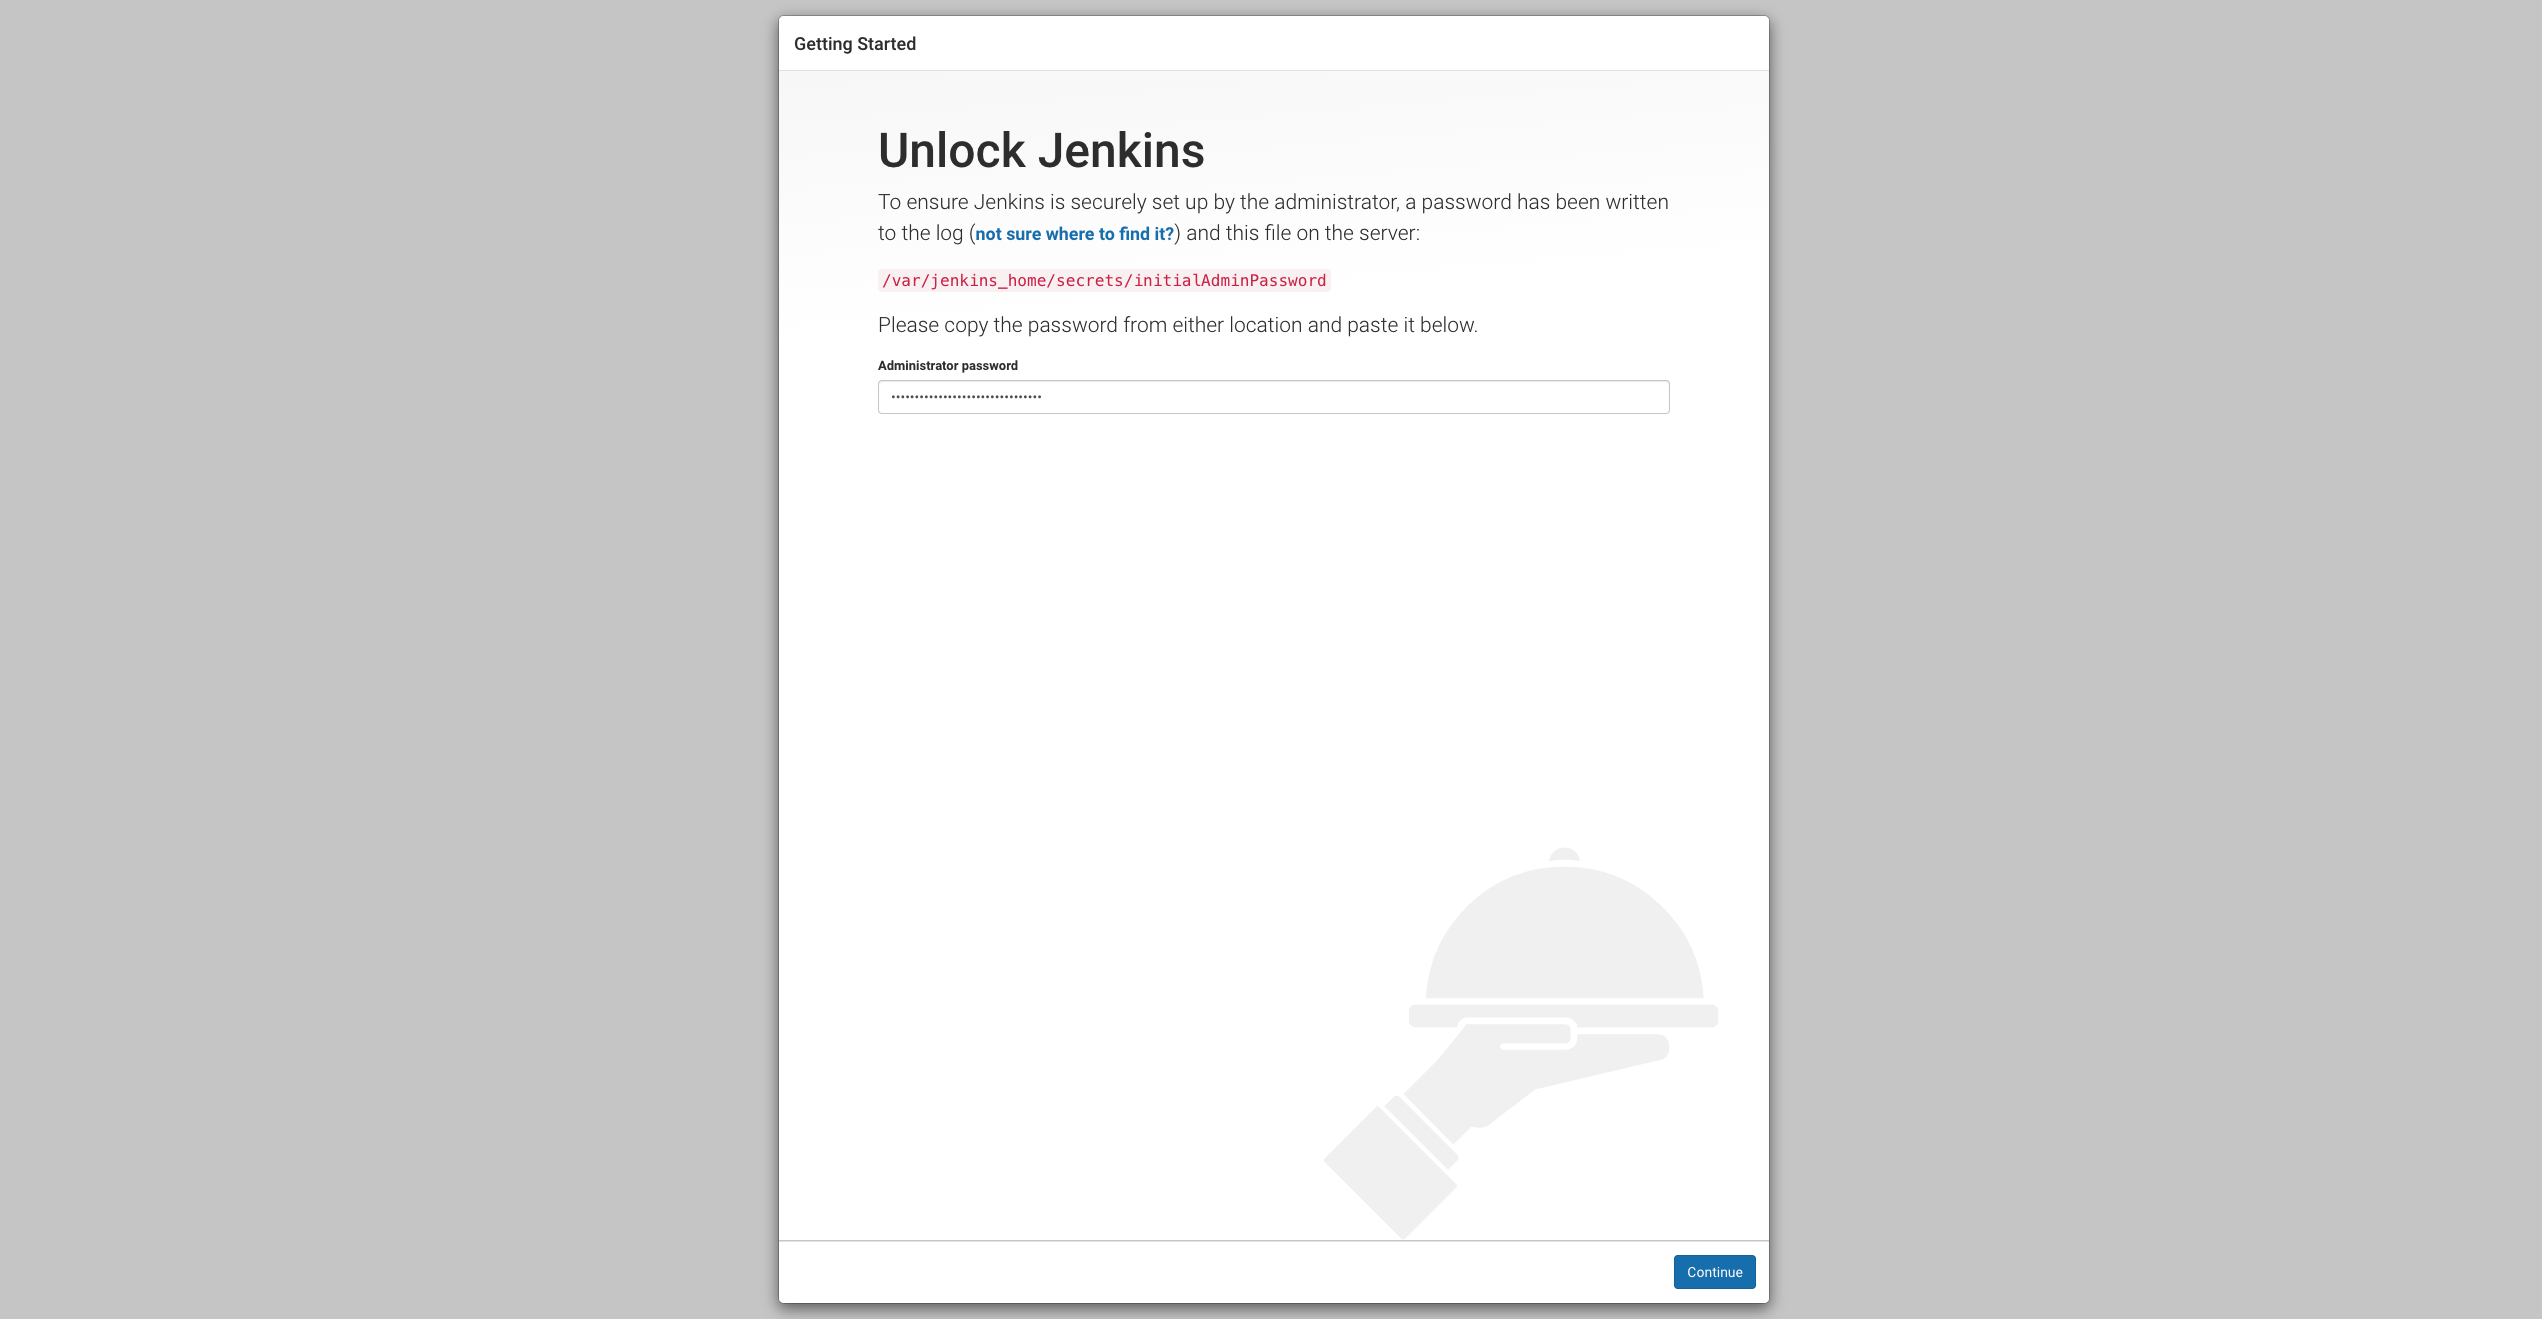The image size is (2542, 1319).
Task: Click the gray backdrop left of the dialog
Action: click(390, 660)
